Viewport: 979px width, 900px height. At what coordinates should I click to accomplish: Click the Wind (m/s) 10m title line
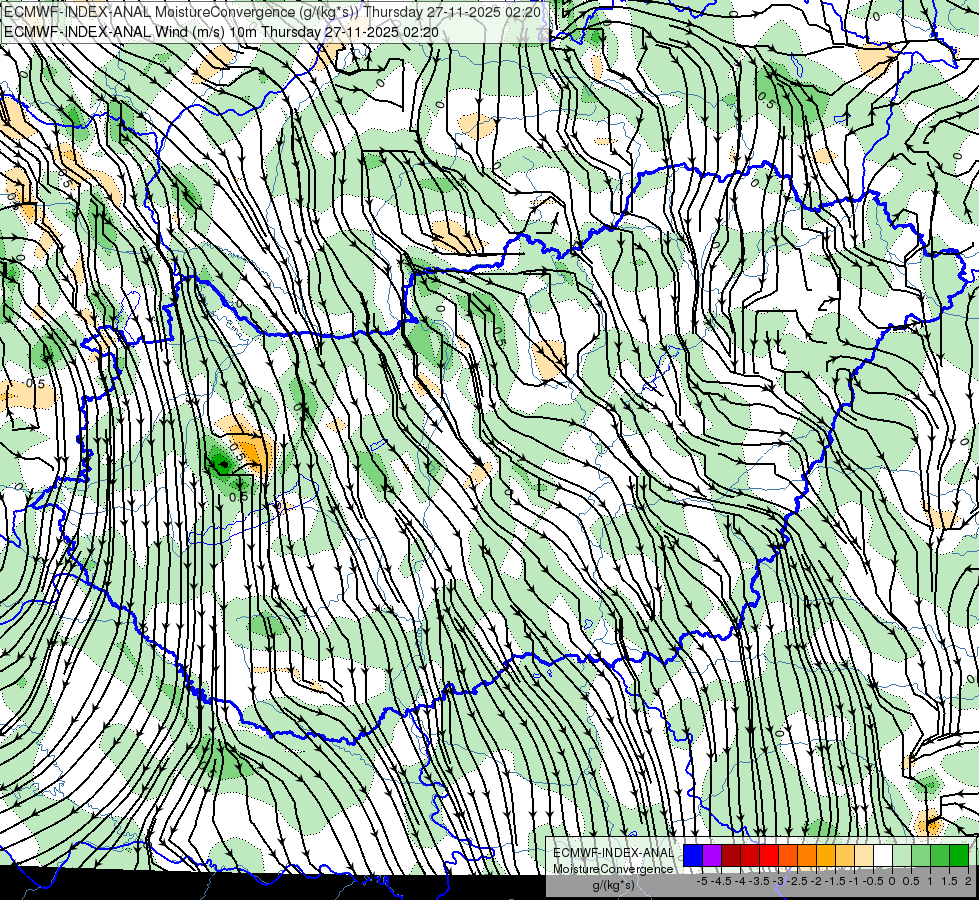(221, 32)
